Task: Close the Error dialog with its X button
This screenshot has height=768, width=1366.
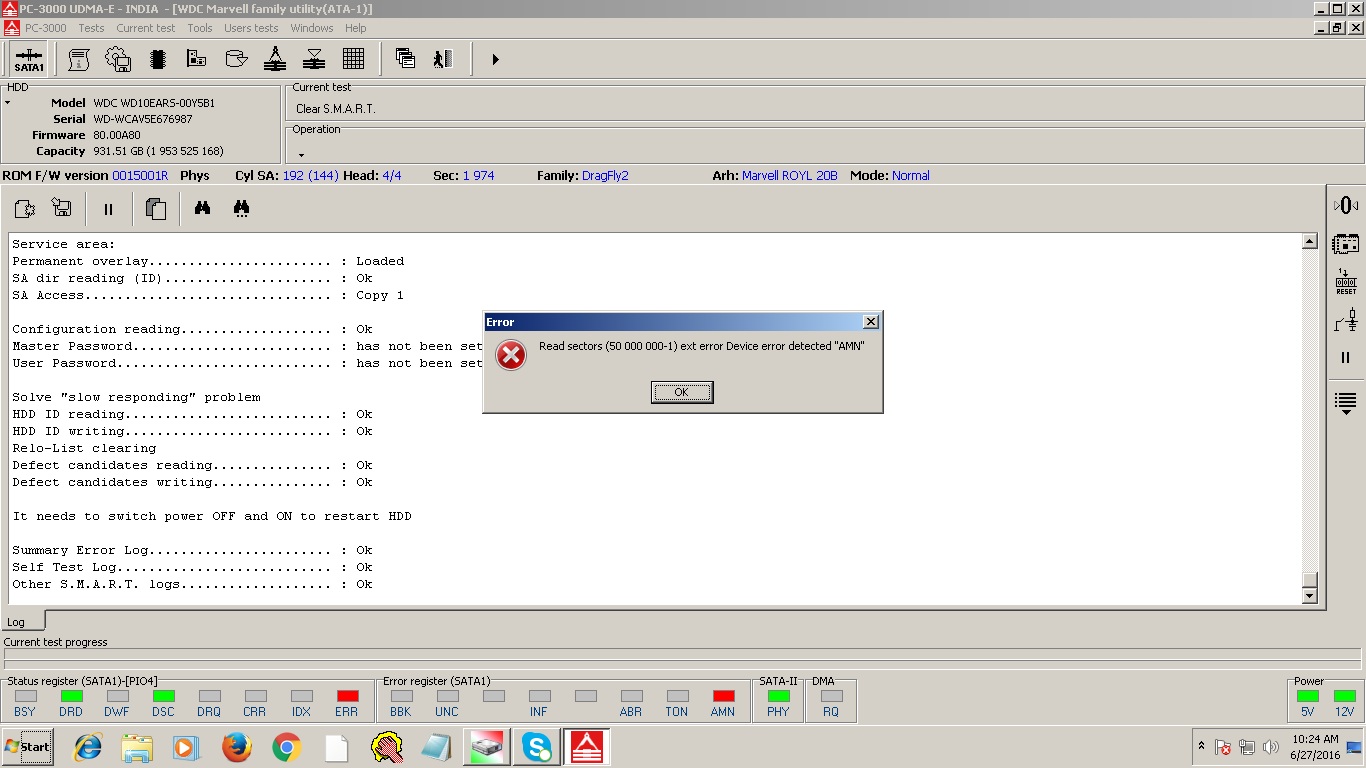Action: coord(871,322)
